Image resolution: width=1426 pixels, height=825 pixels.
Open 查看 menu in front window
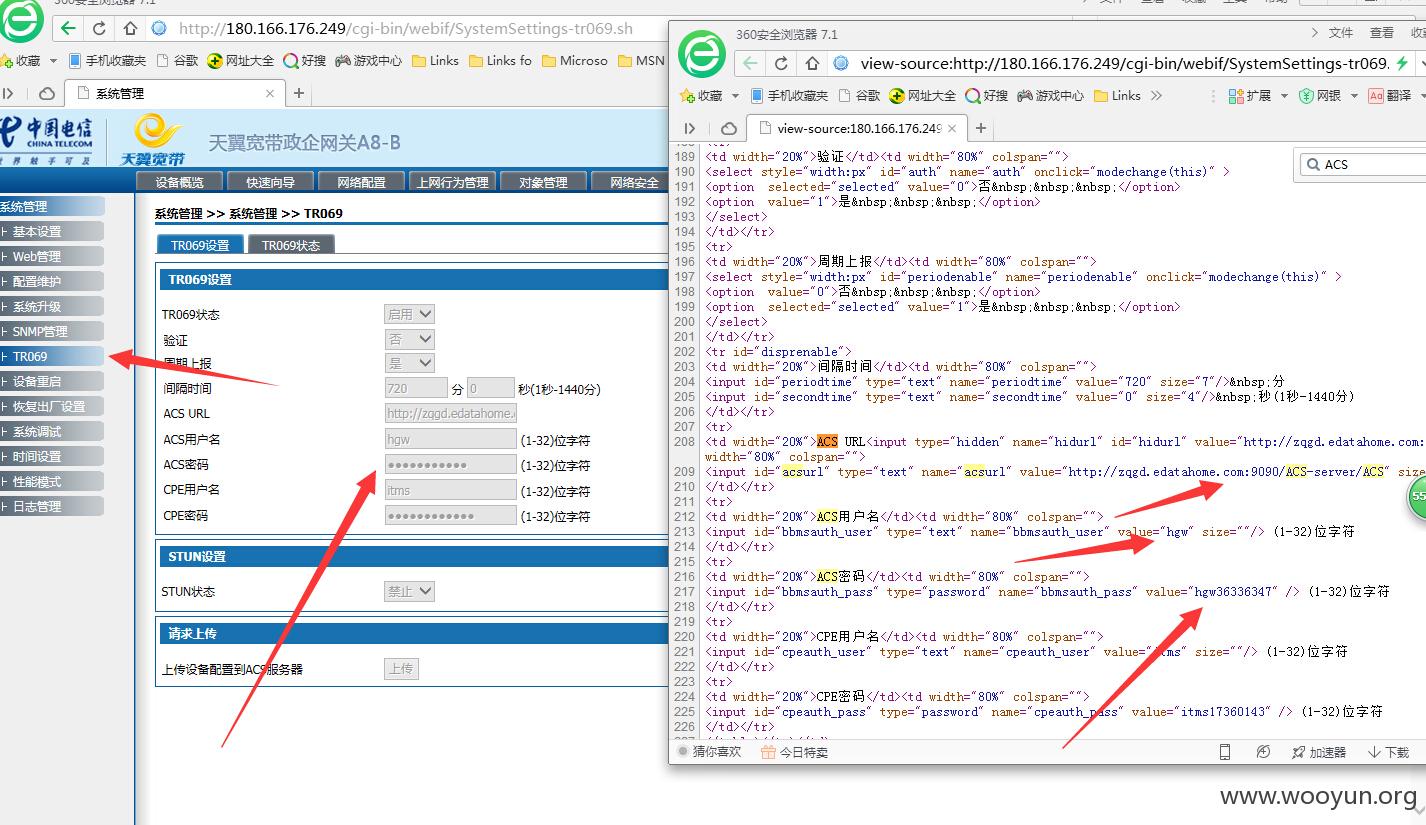click(x=1381, y=33)
